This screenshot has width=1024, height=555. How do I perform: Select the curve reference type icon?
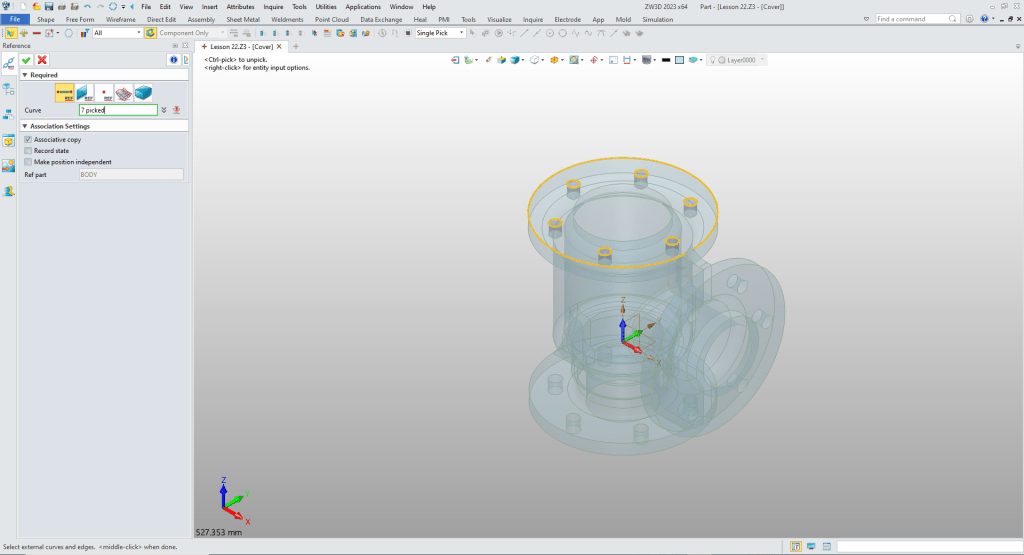[x=65, y=93]
